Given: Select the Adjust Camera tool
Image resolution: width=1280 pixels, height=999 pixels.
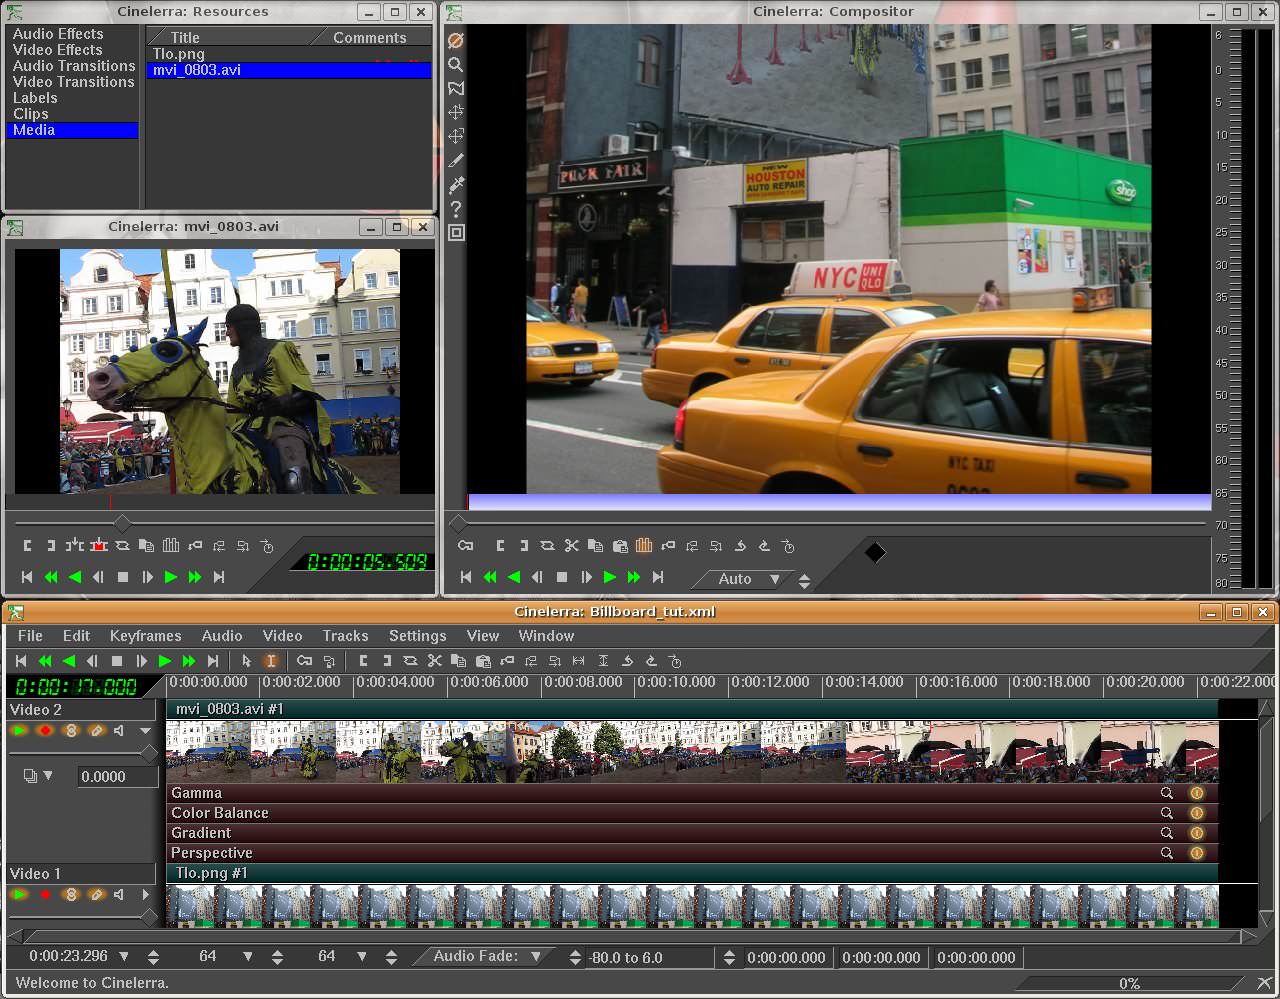Looking at the screenshot, I should tap(456, 112).
